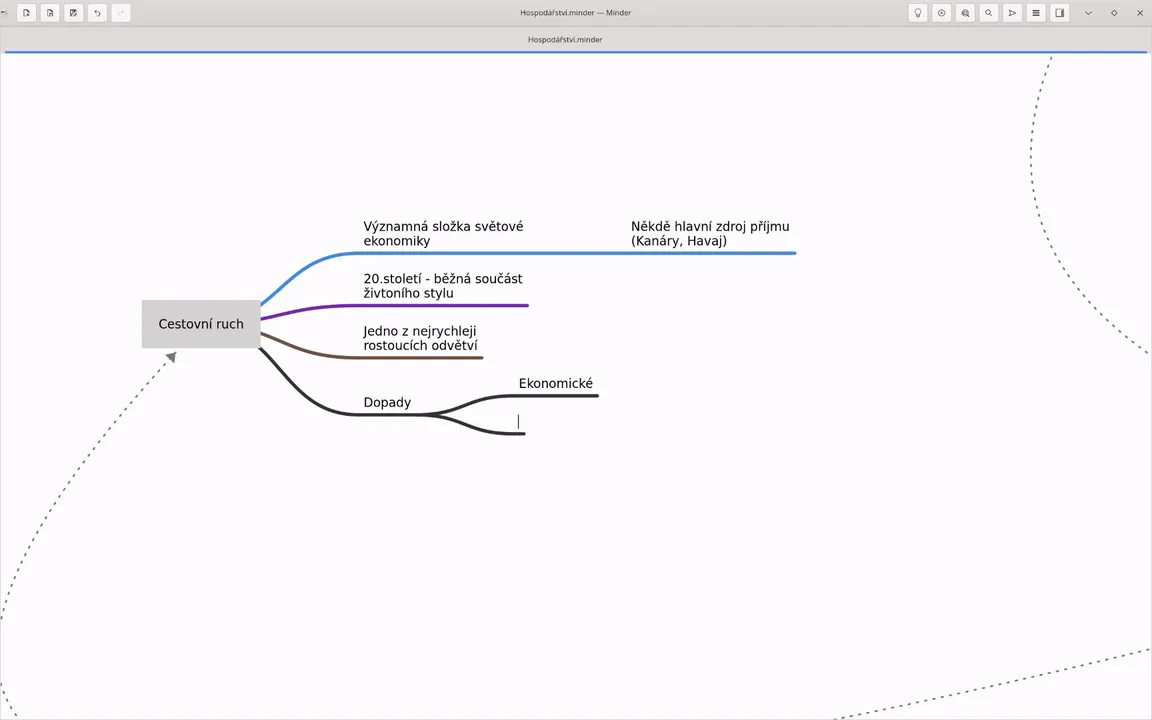
Task: Close the Minder window
Action: [x=1140, y=12]
